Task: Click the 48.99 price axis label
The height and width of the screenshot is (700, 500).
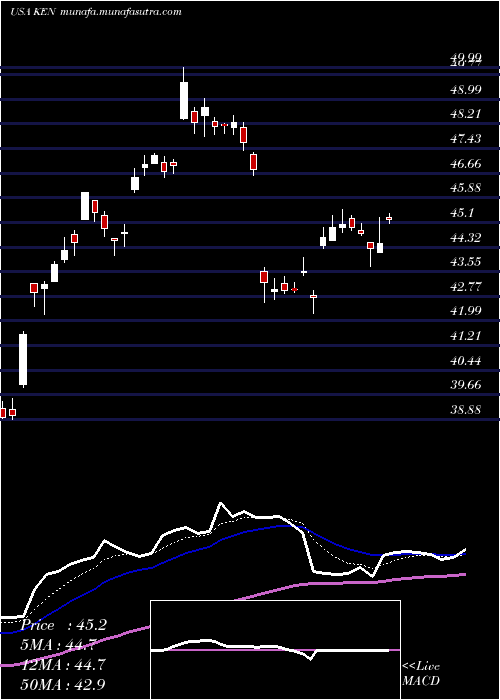Action: [x=467, y=90]
